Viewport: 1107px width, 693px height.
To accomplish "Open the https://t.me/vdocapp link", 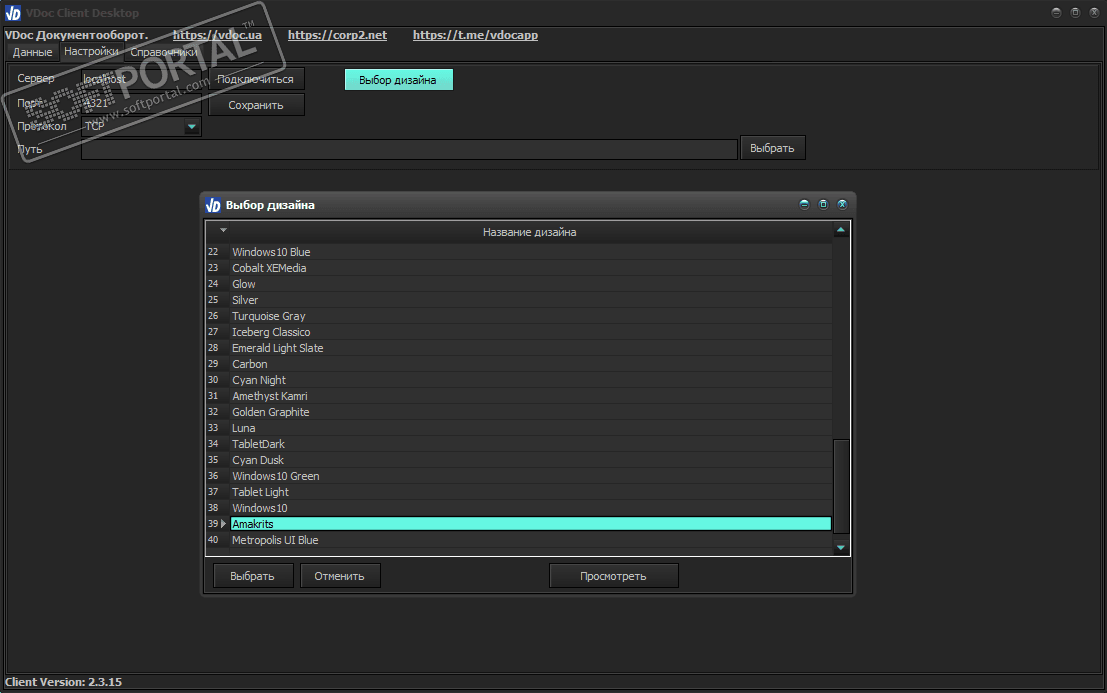I will pyautogui.click(x=475, y=35).
